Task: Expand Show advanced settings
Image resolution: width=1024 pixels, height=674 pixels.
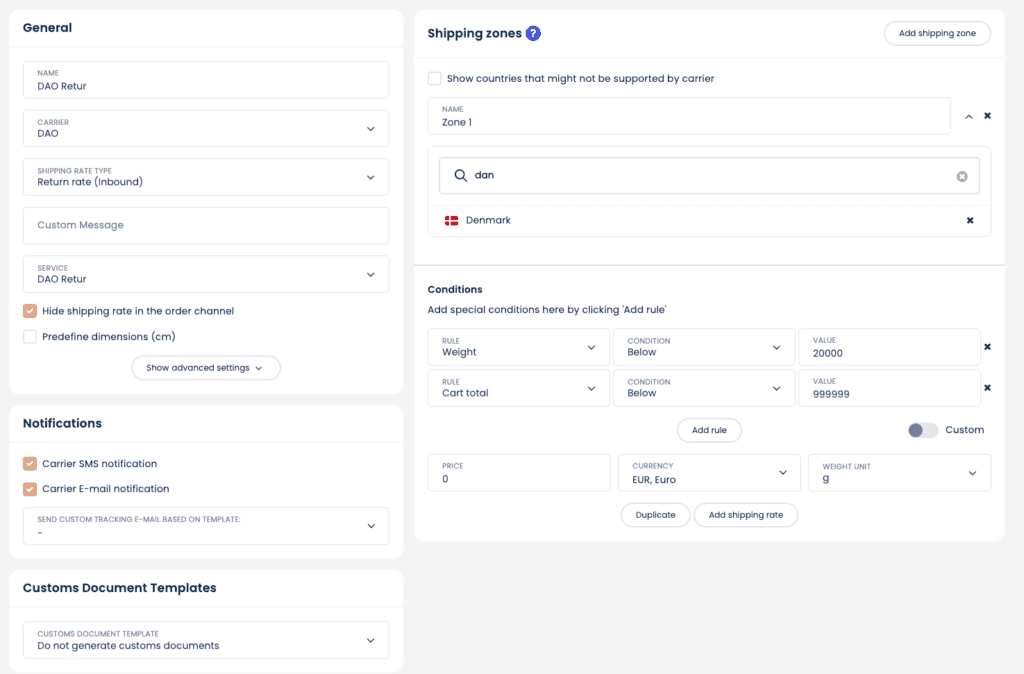Action: tap(206, 368)
